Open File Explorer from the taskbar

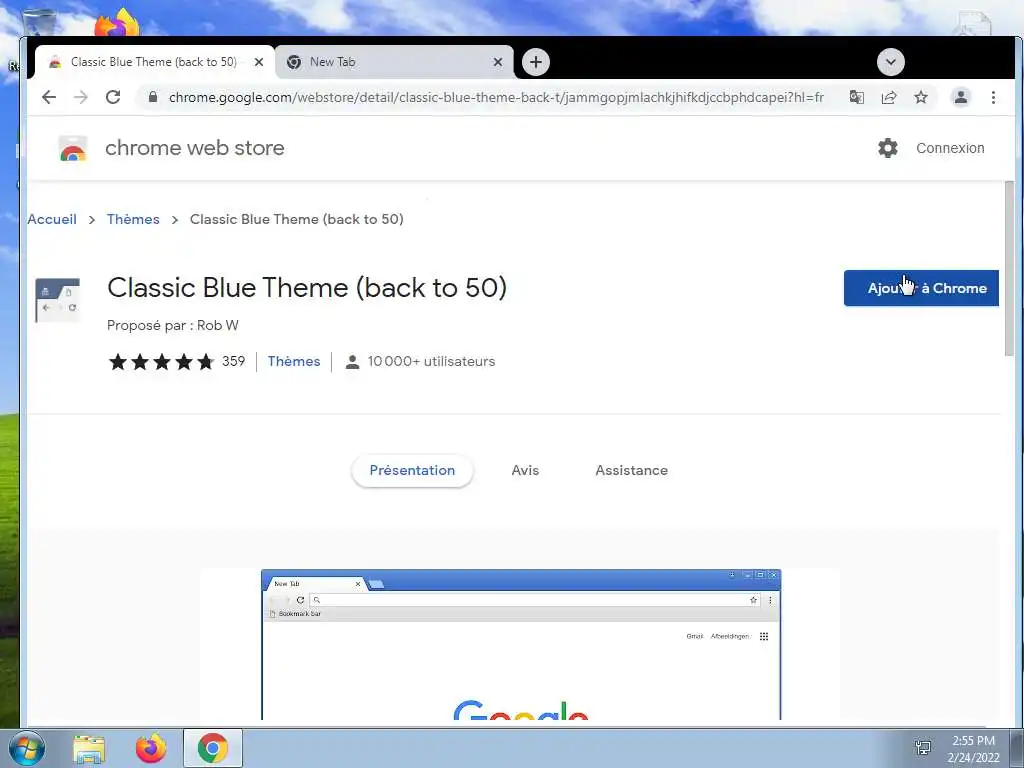click(89, 749)
